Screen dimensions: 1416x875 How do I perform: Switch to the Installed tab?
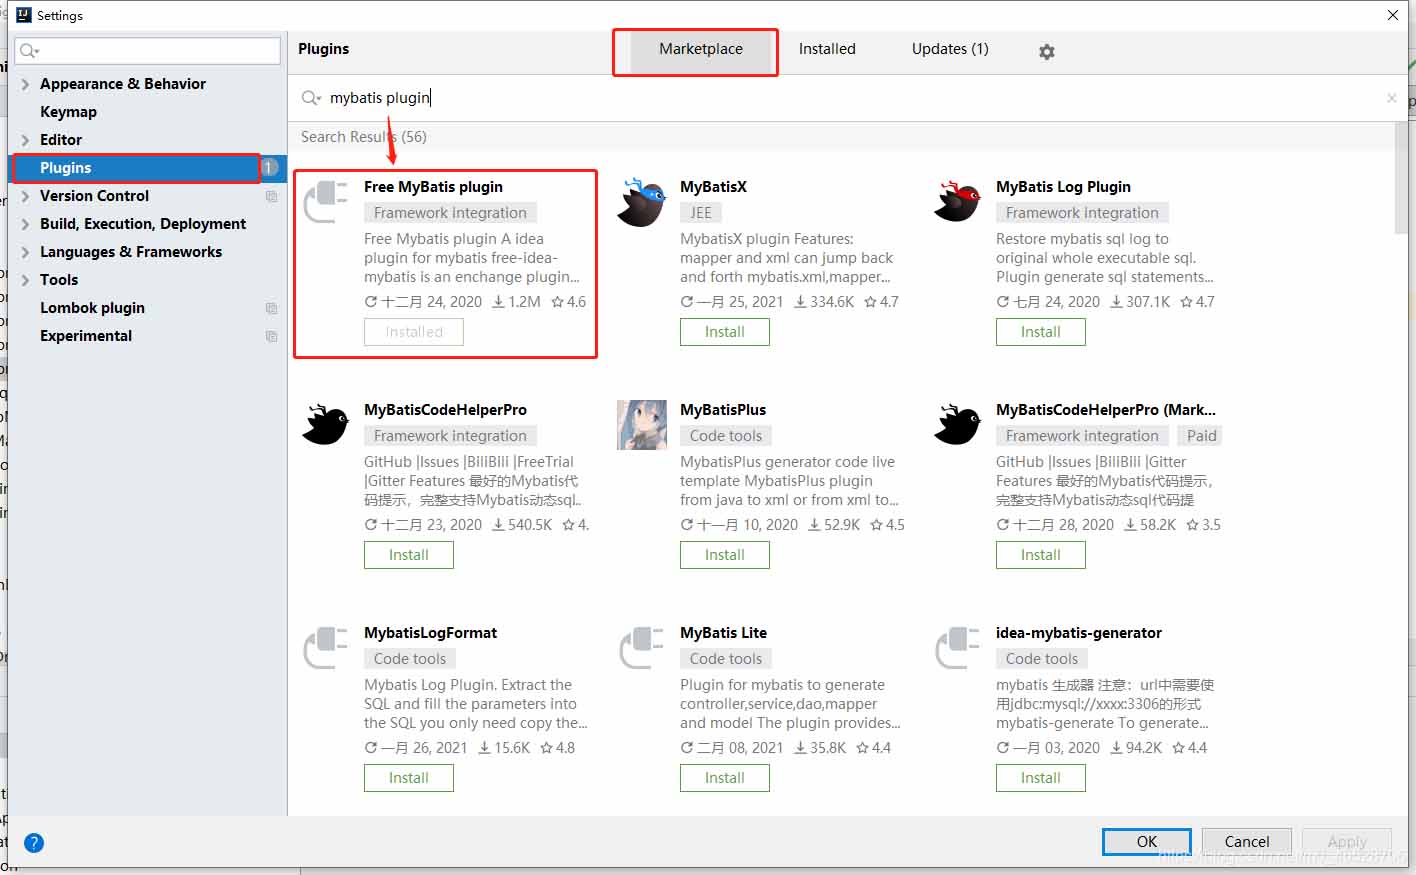(827, 49)
